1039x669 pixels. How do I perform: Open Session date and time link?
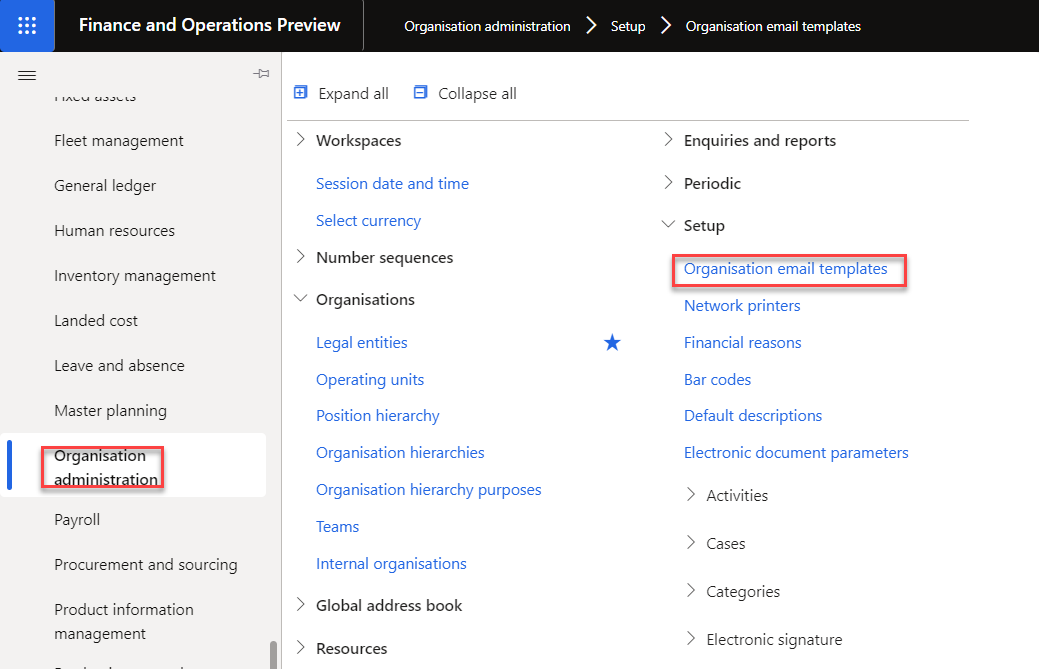coord(392,183)
